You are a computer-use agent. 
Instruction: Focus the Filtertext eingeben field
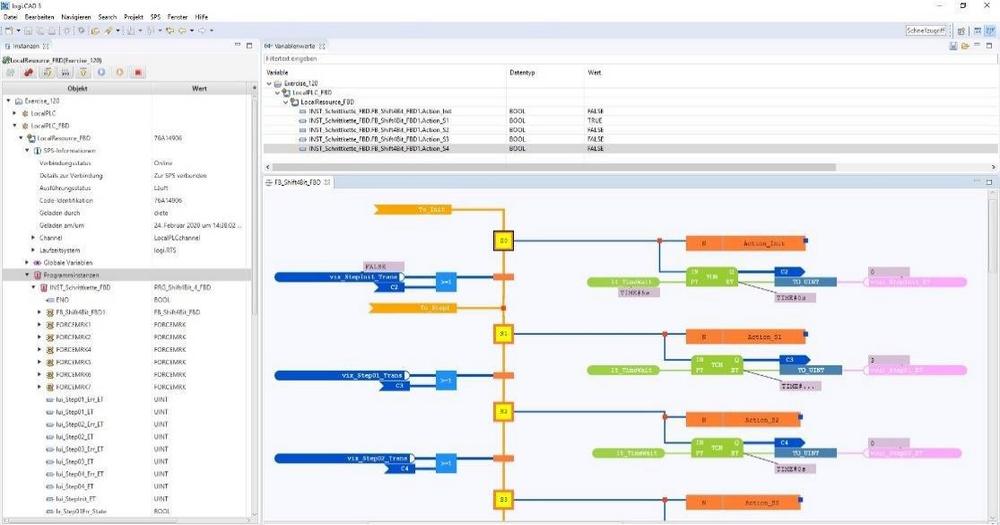tap(628, 59)
